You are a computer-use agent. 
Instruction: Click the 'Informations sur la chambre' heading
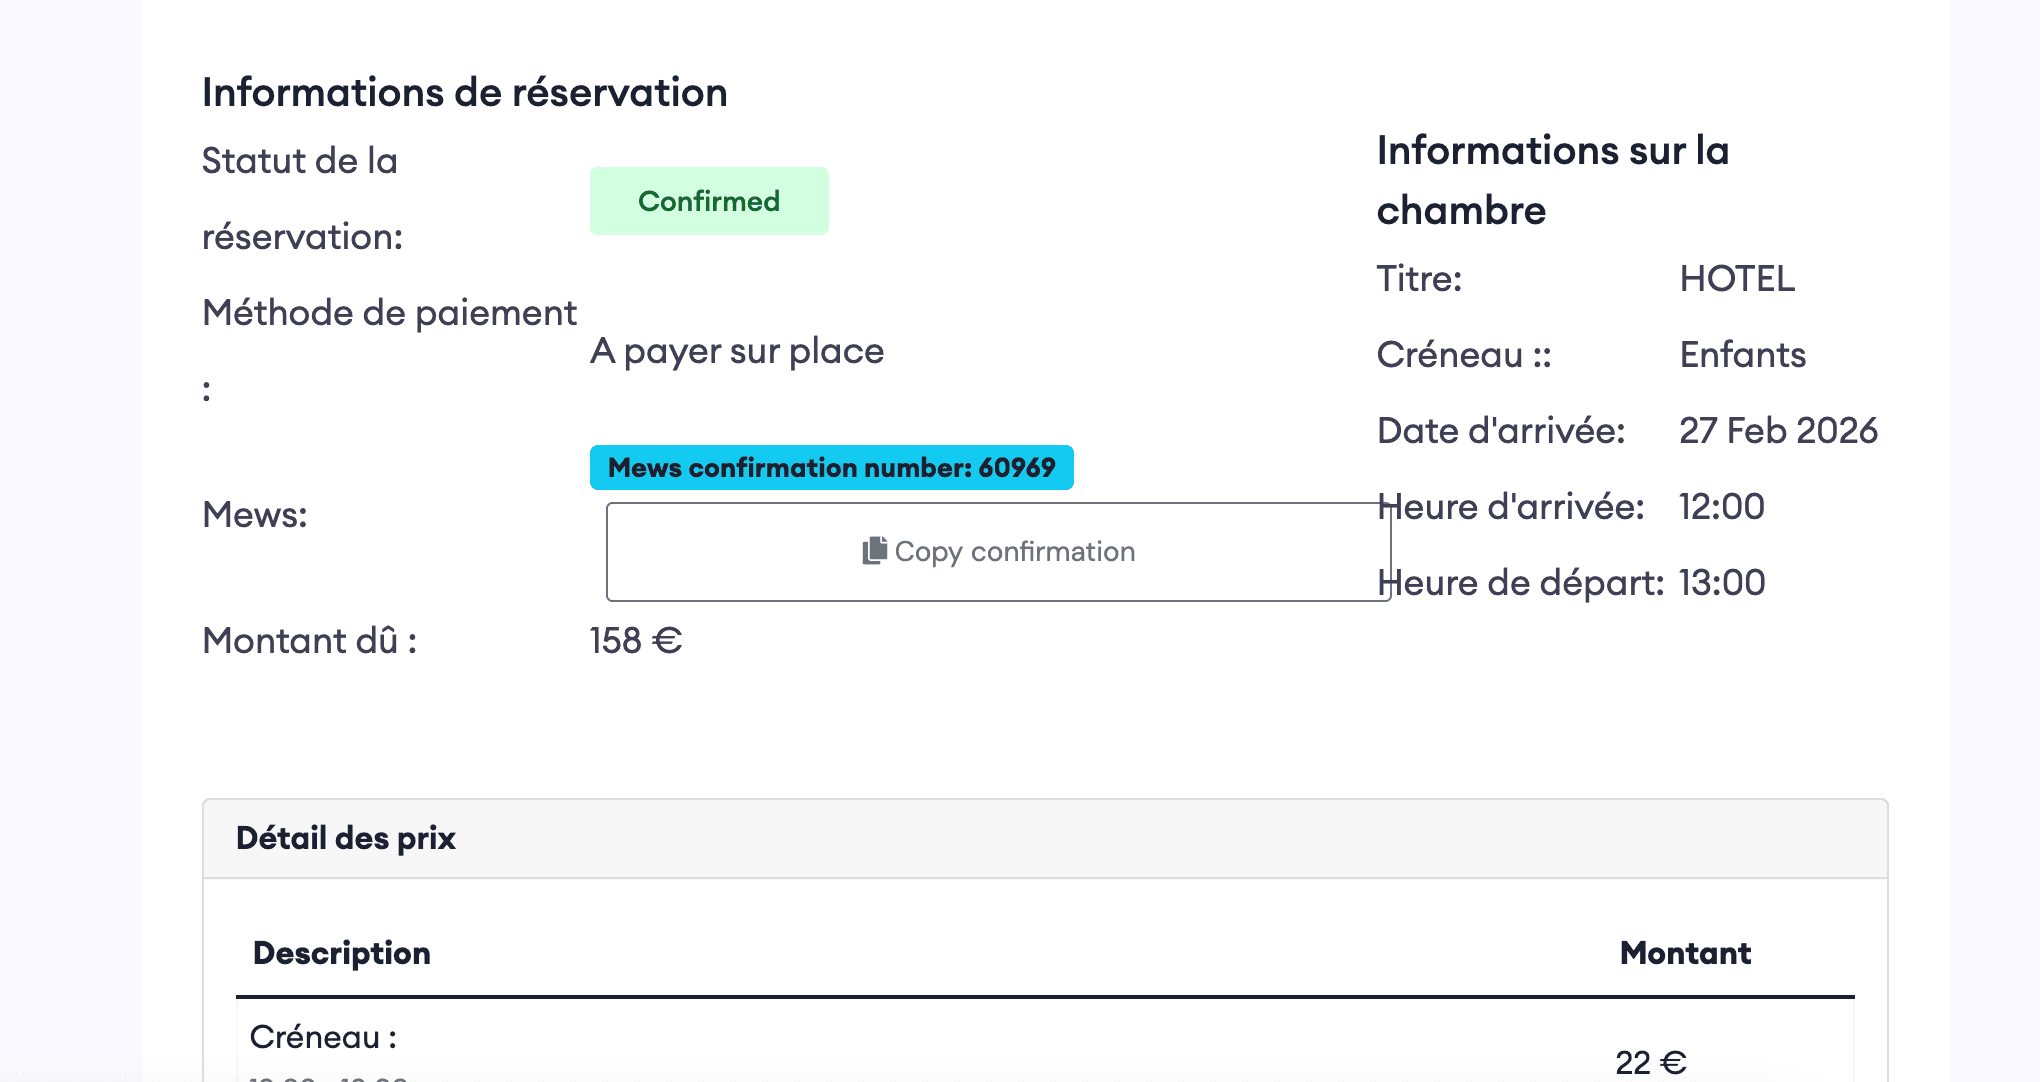point(1552,180)
